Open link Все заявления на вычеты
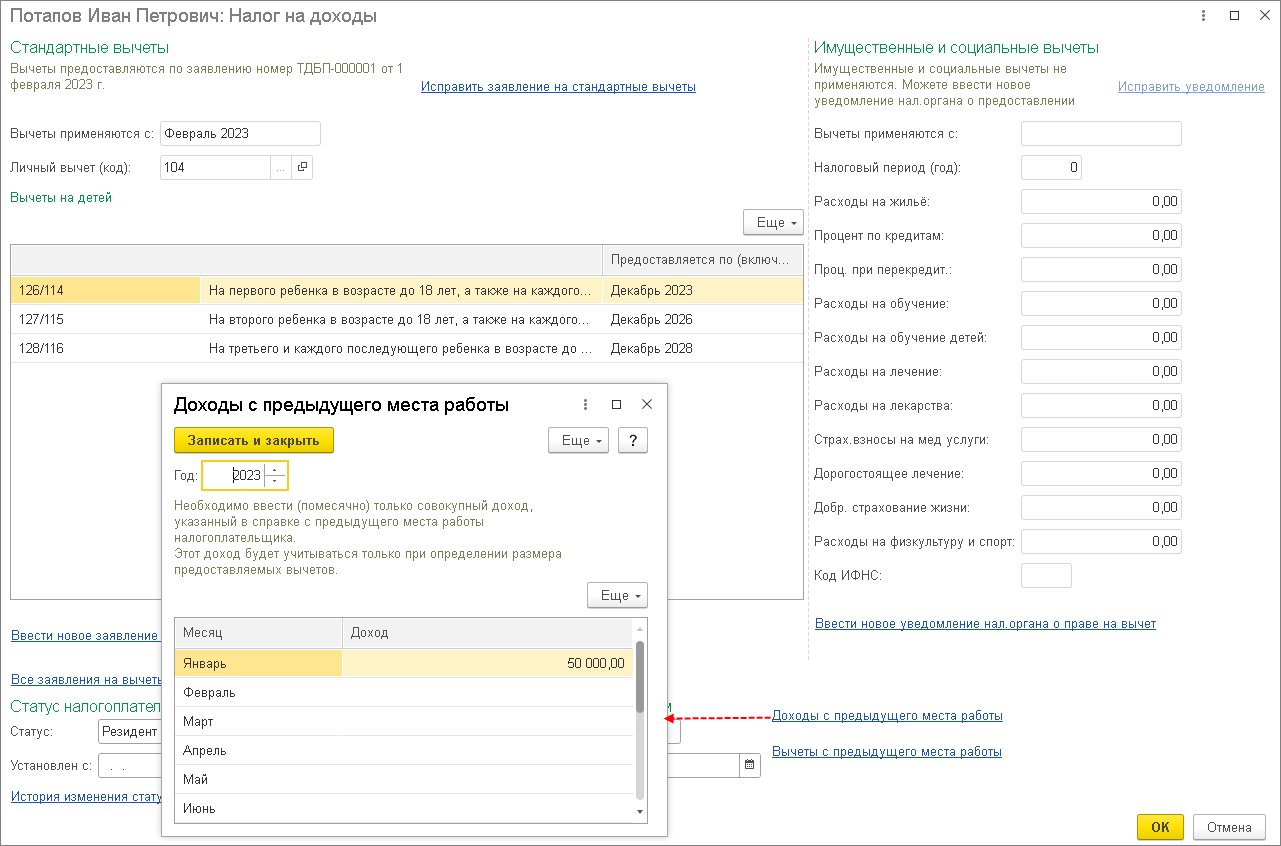Image resolution: width=1281 pixels, height=846 pixels. (x=86, y=679)
